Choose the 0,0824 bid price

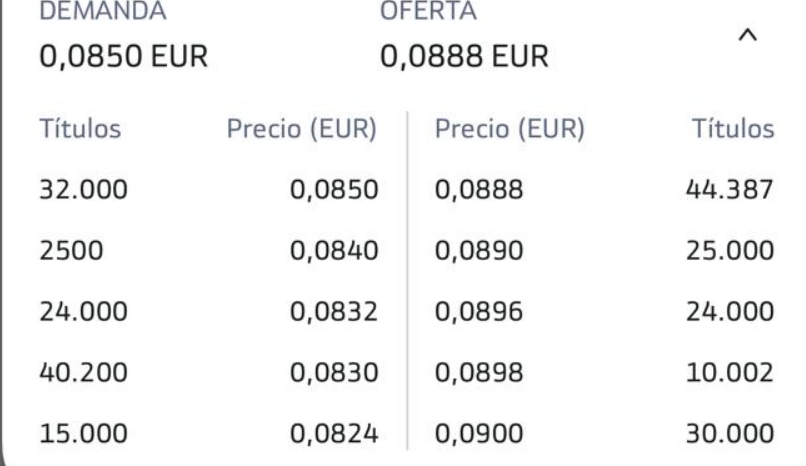coord(333,434)
